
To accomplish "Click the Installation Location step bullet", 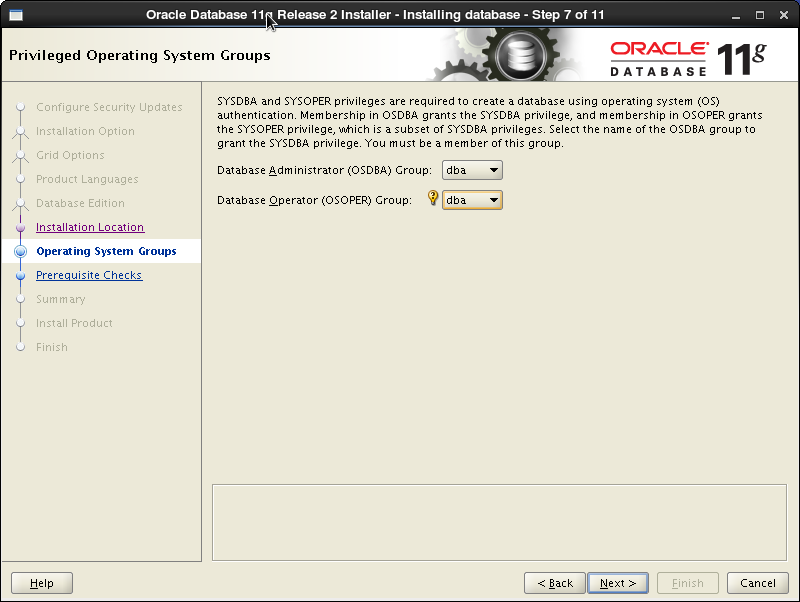I will coord(20,228).
